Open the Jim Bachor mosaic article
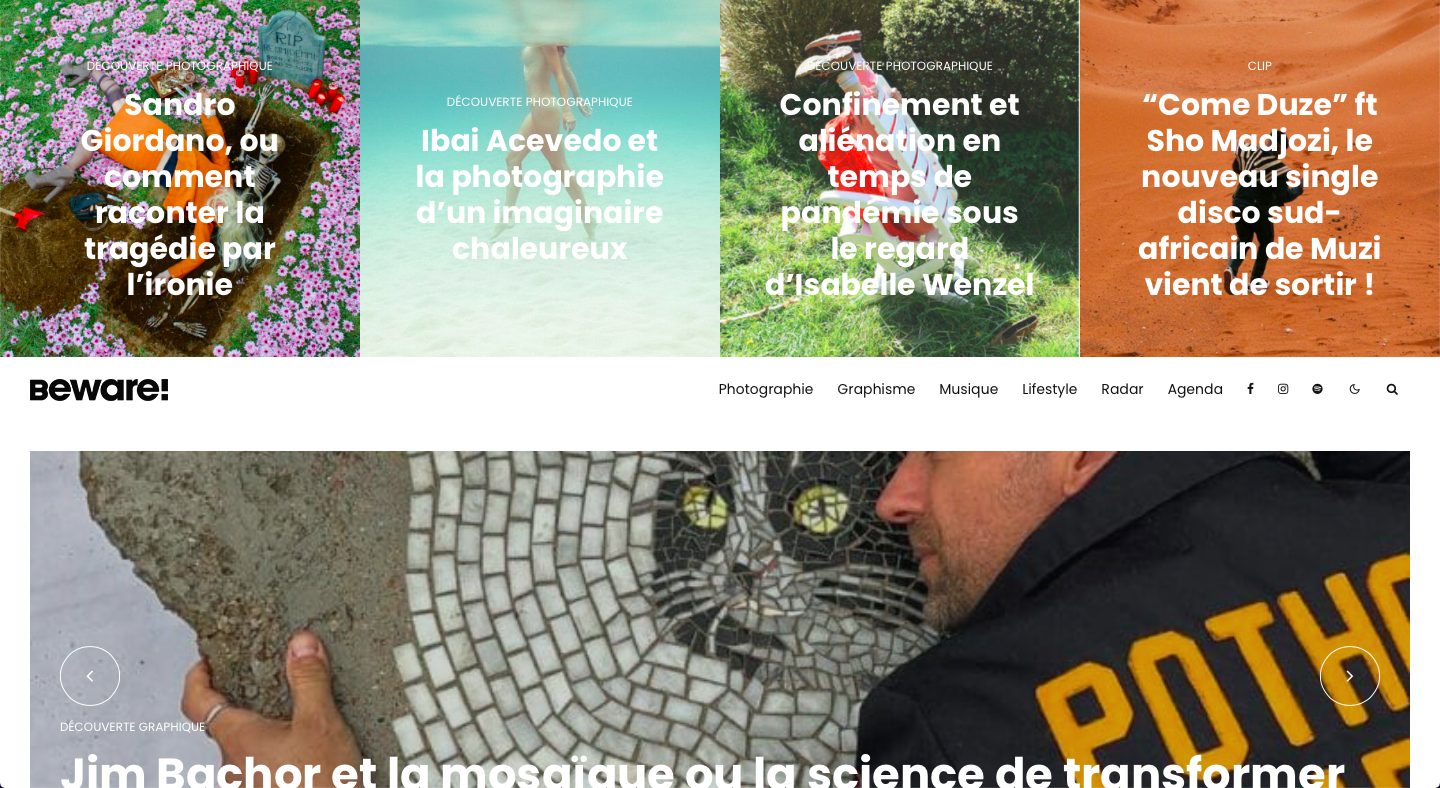1440x788 pixels. point(703,768)
